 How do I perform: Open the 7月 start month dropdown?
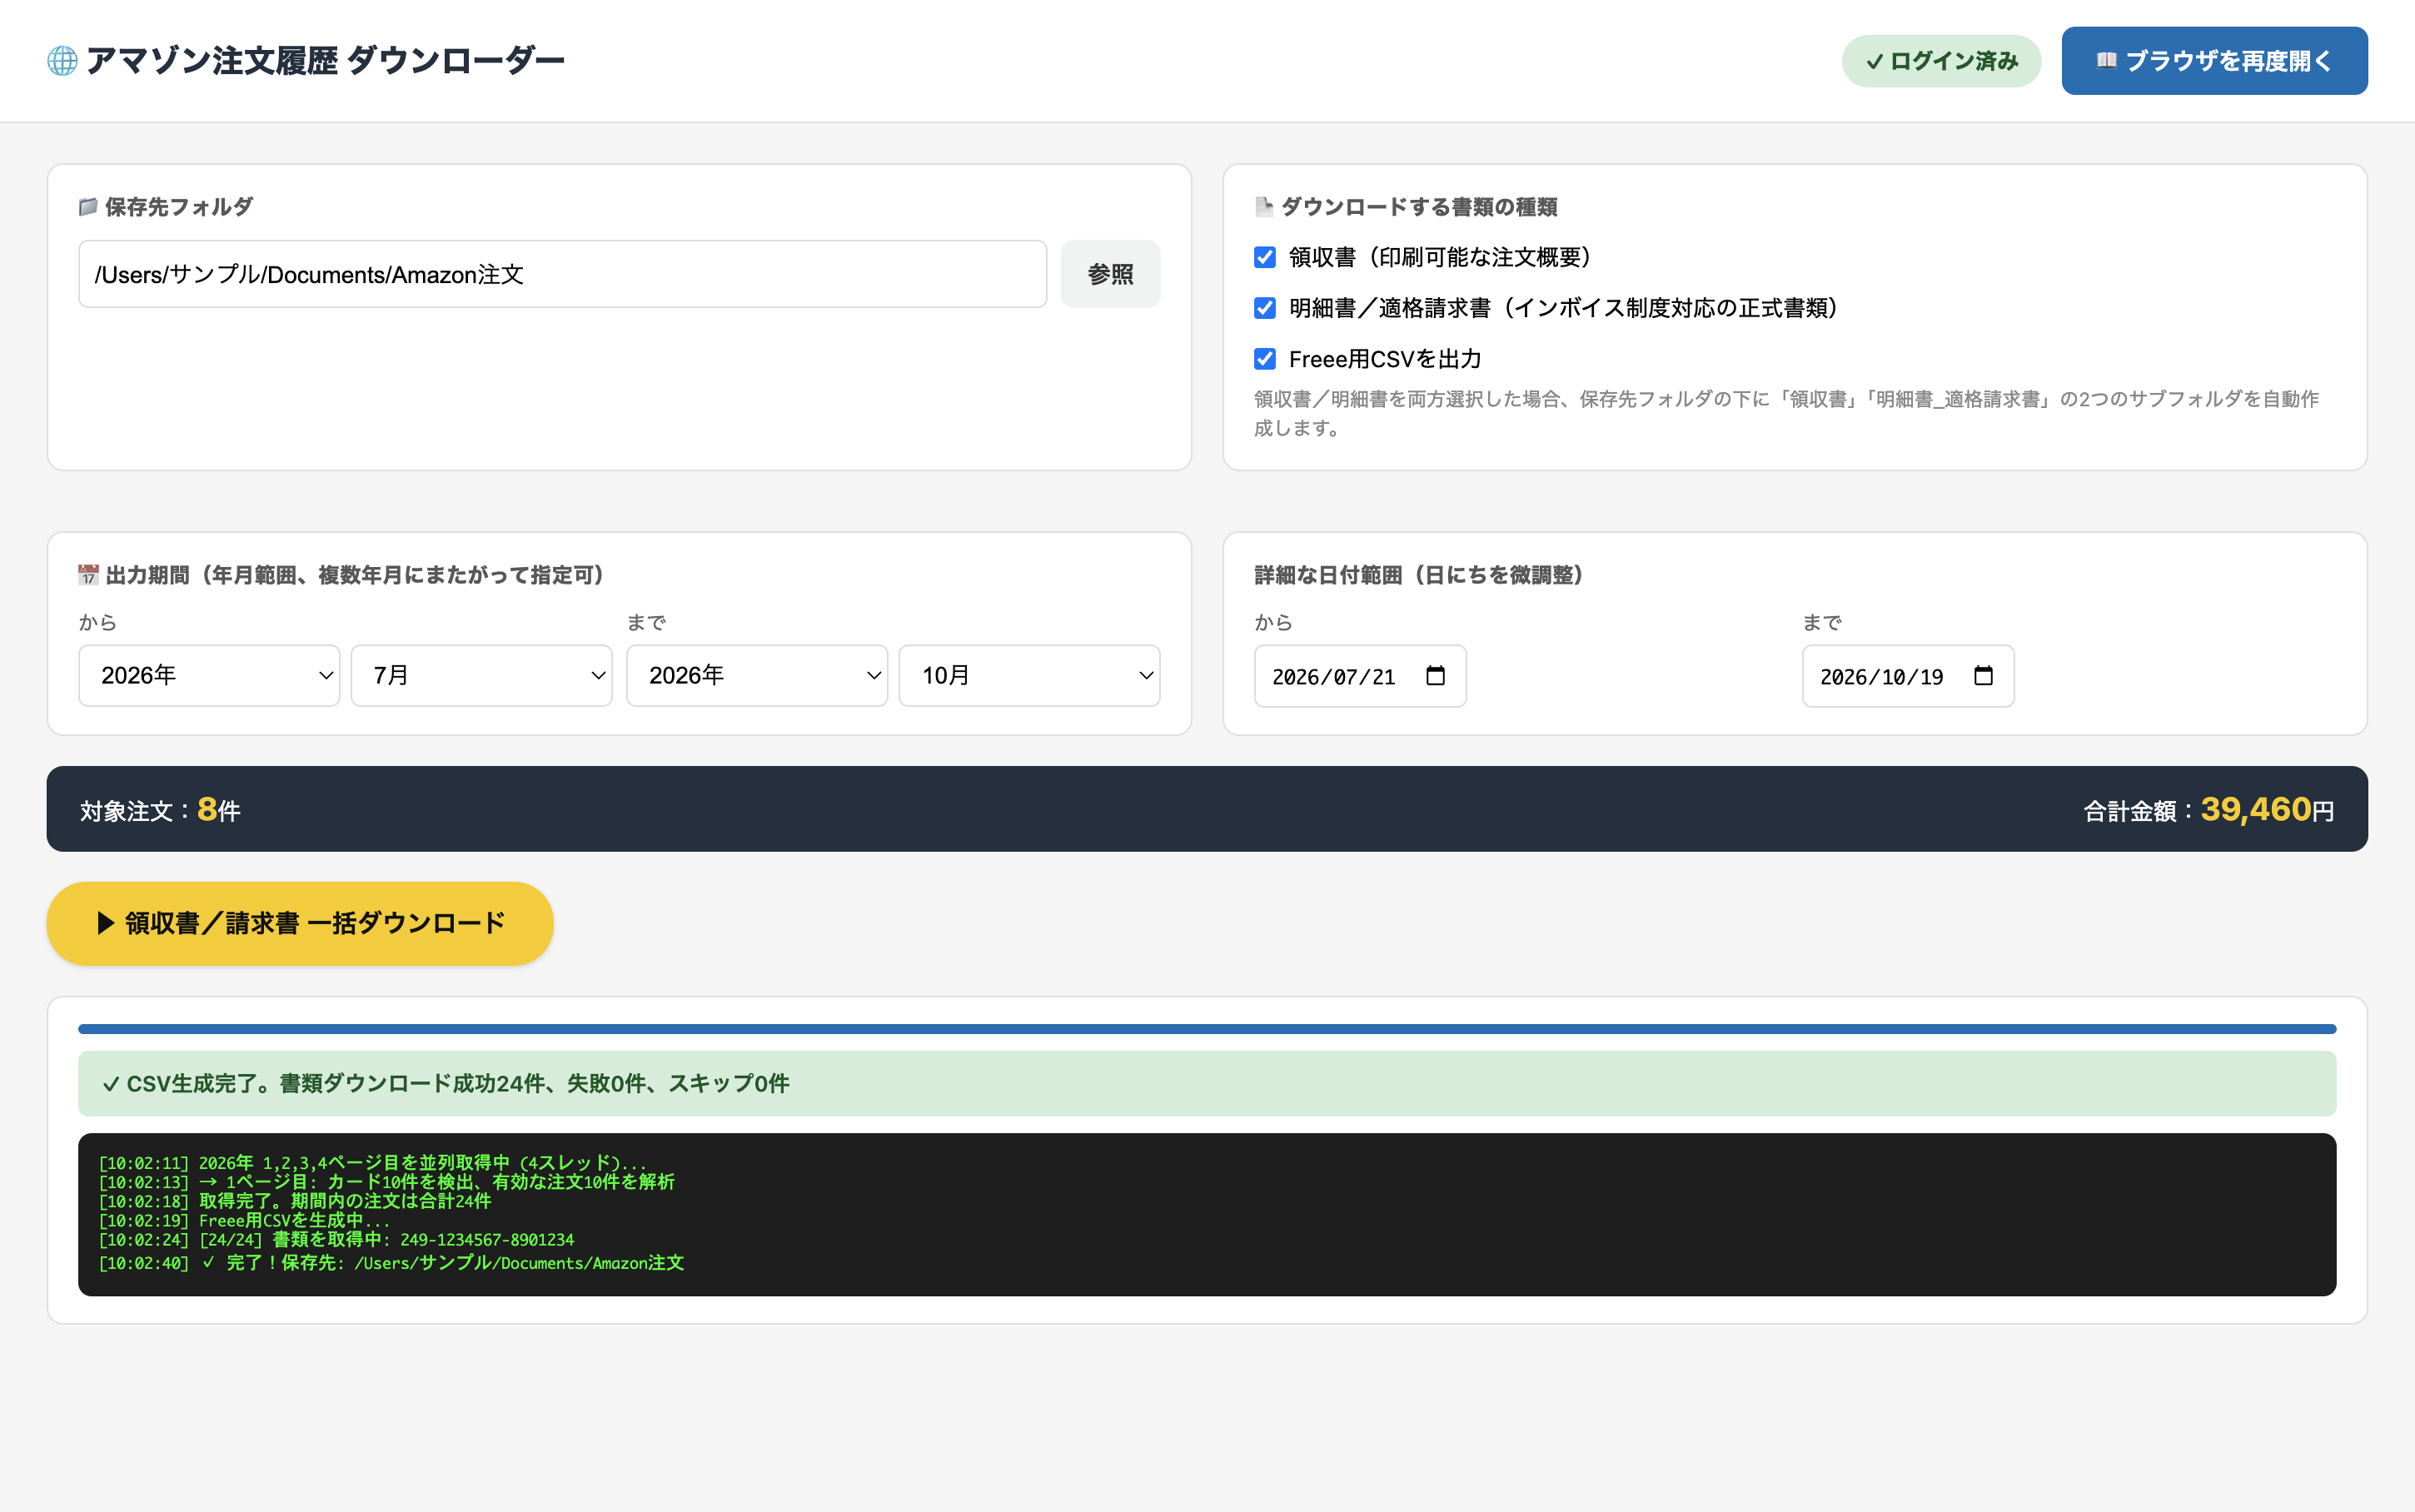click(x=481, y=676)
